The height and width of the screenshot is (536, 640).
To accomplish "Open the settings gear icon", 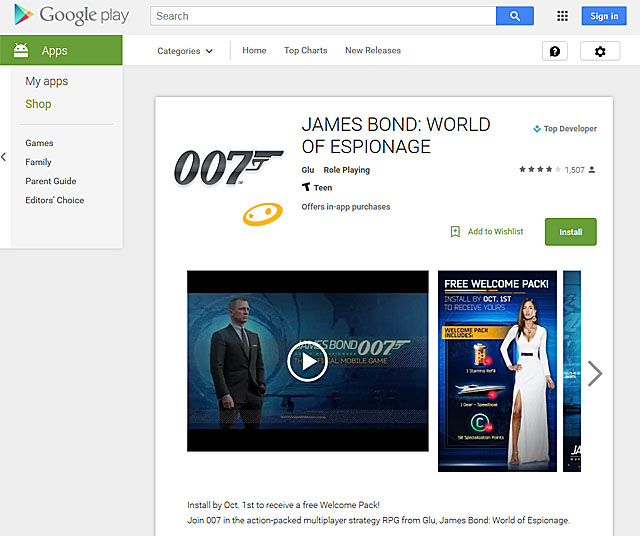I will coord(600,51).
